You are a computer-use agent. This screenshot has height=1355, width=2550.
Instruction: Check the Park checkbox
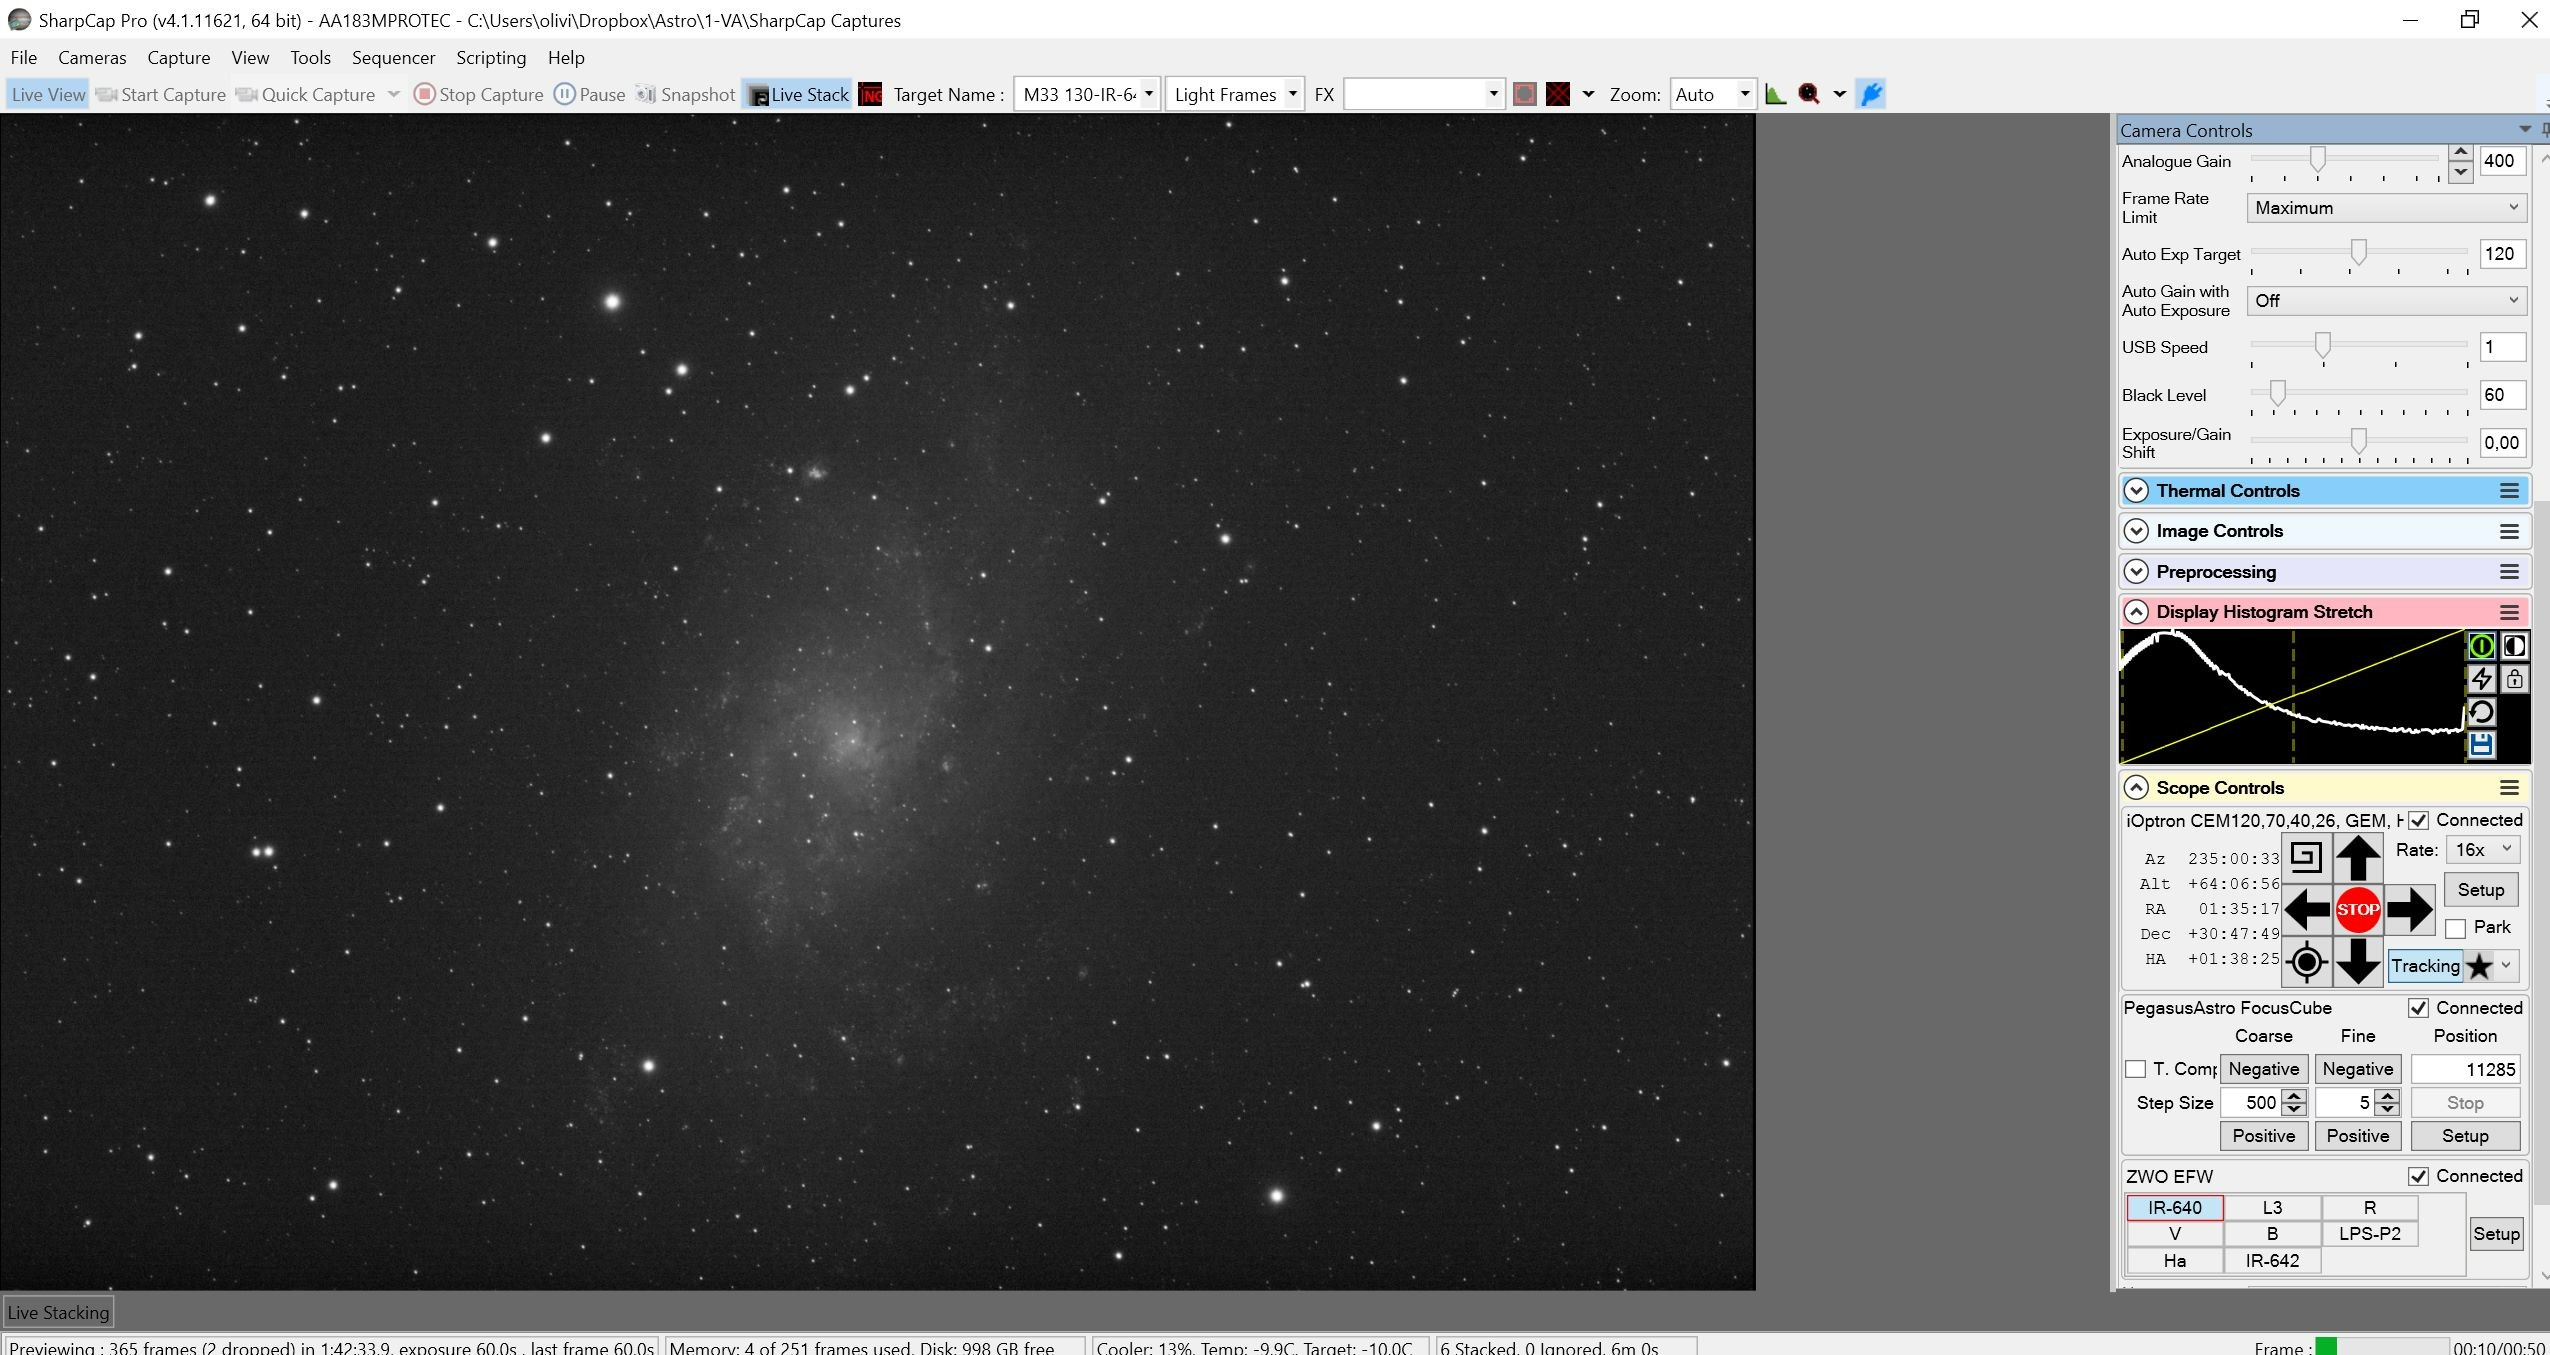(2455, 928)
